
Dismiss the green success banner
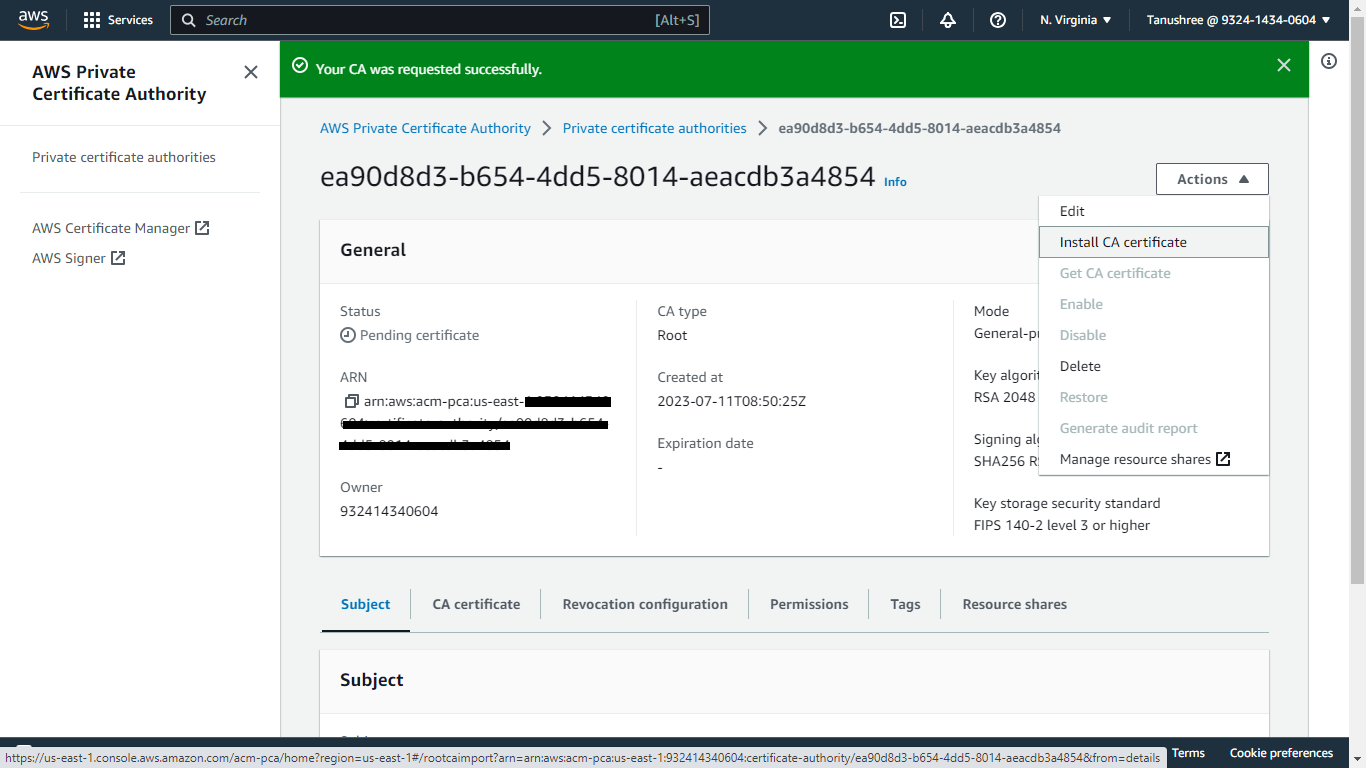pyautogui.click(x=1284, y=65)
